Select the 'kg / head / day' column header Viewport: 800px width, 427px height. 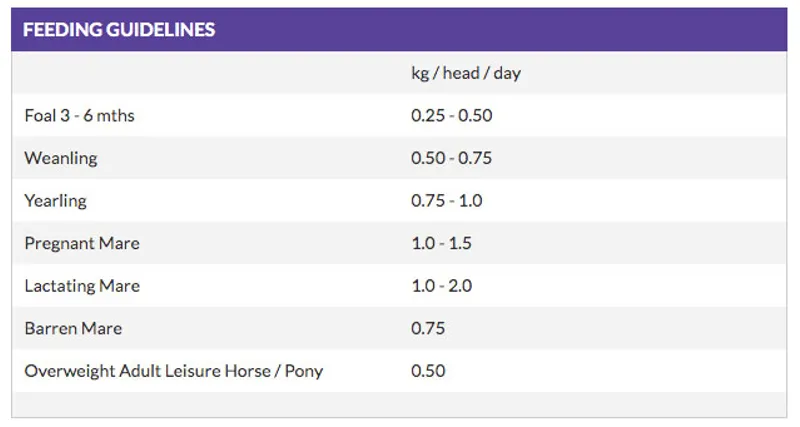tap(465, 73)
